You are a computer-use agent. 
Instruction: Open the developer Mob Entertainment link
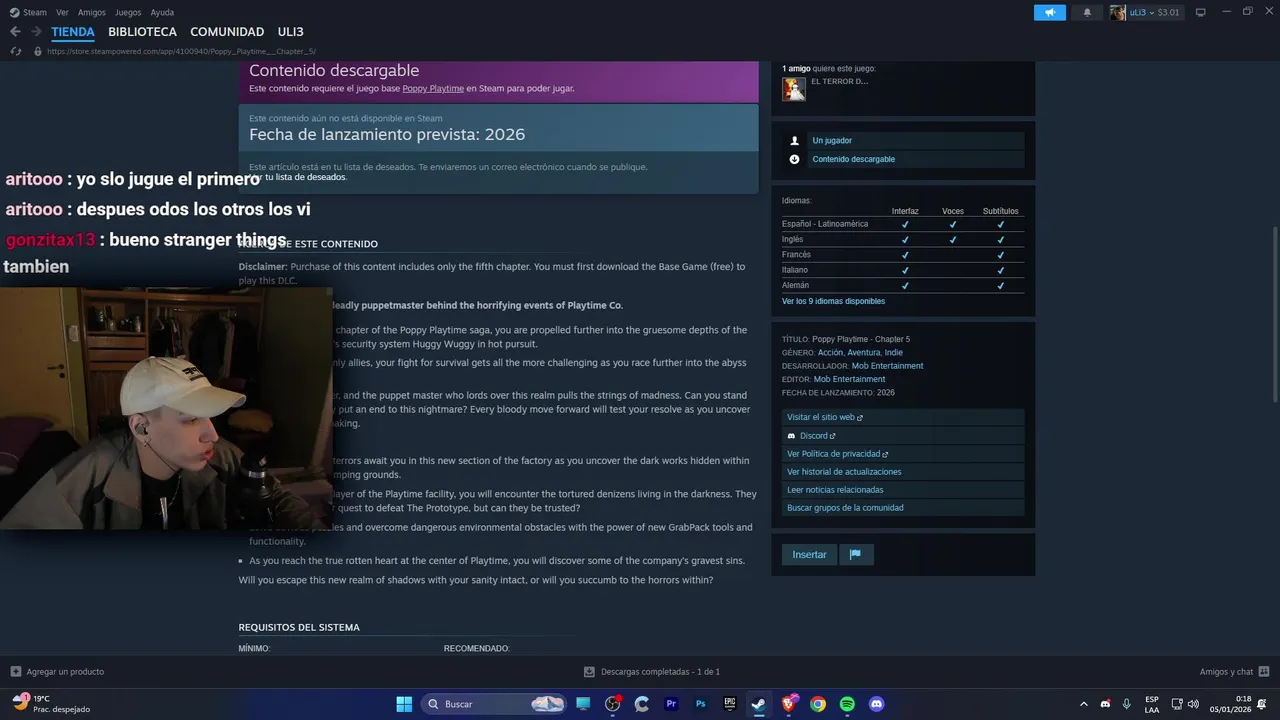887,366
